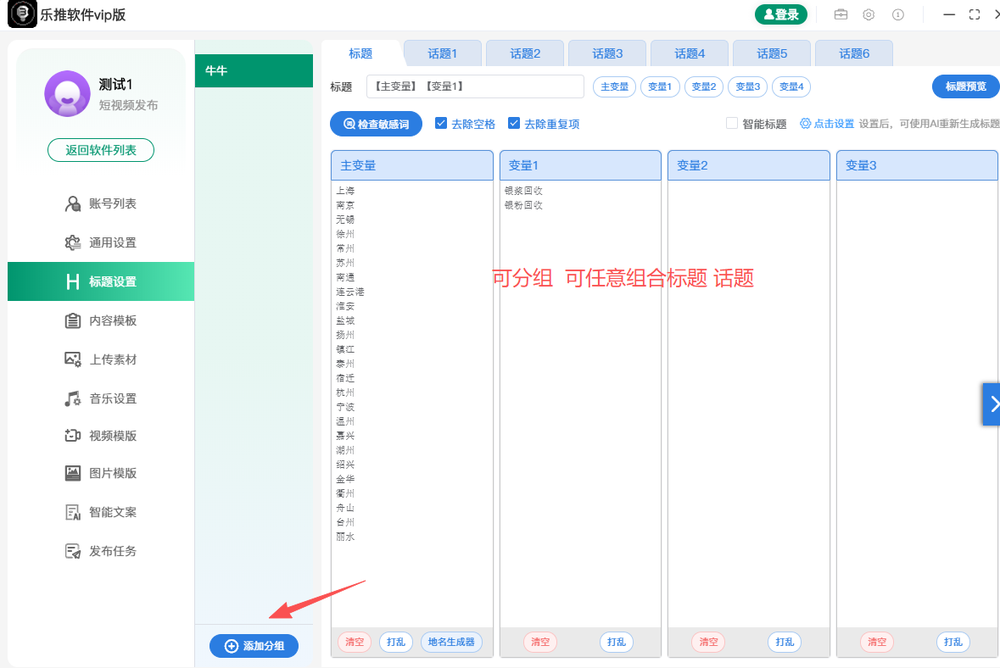Image resolution: width=1000 pixels, height=668 pixels.
Task: Disable the 去除空格 checkbox
Action: tap(440, 123)
